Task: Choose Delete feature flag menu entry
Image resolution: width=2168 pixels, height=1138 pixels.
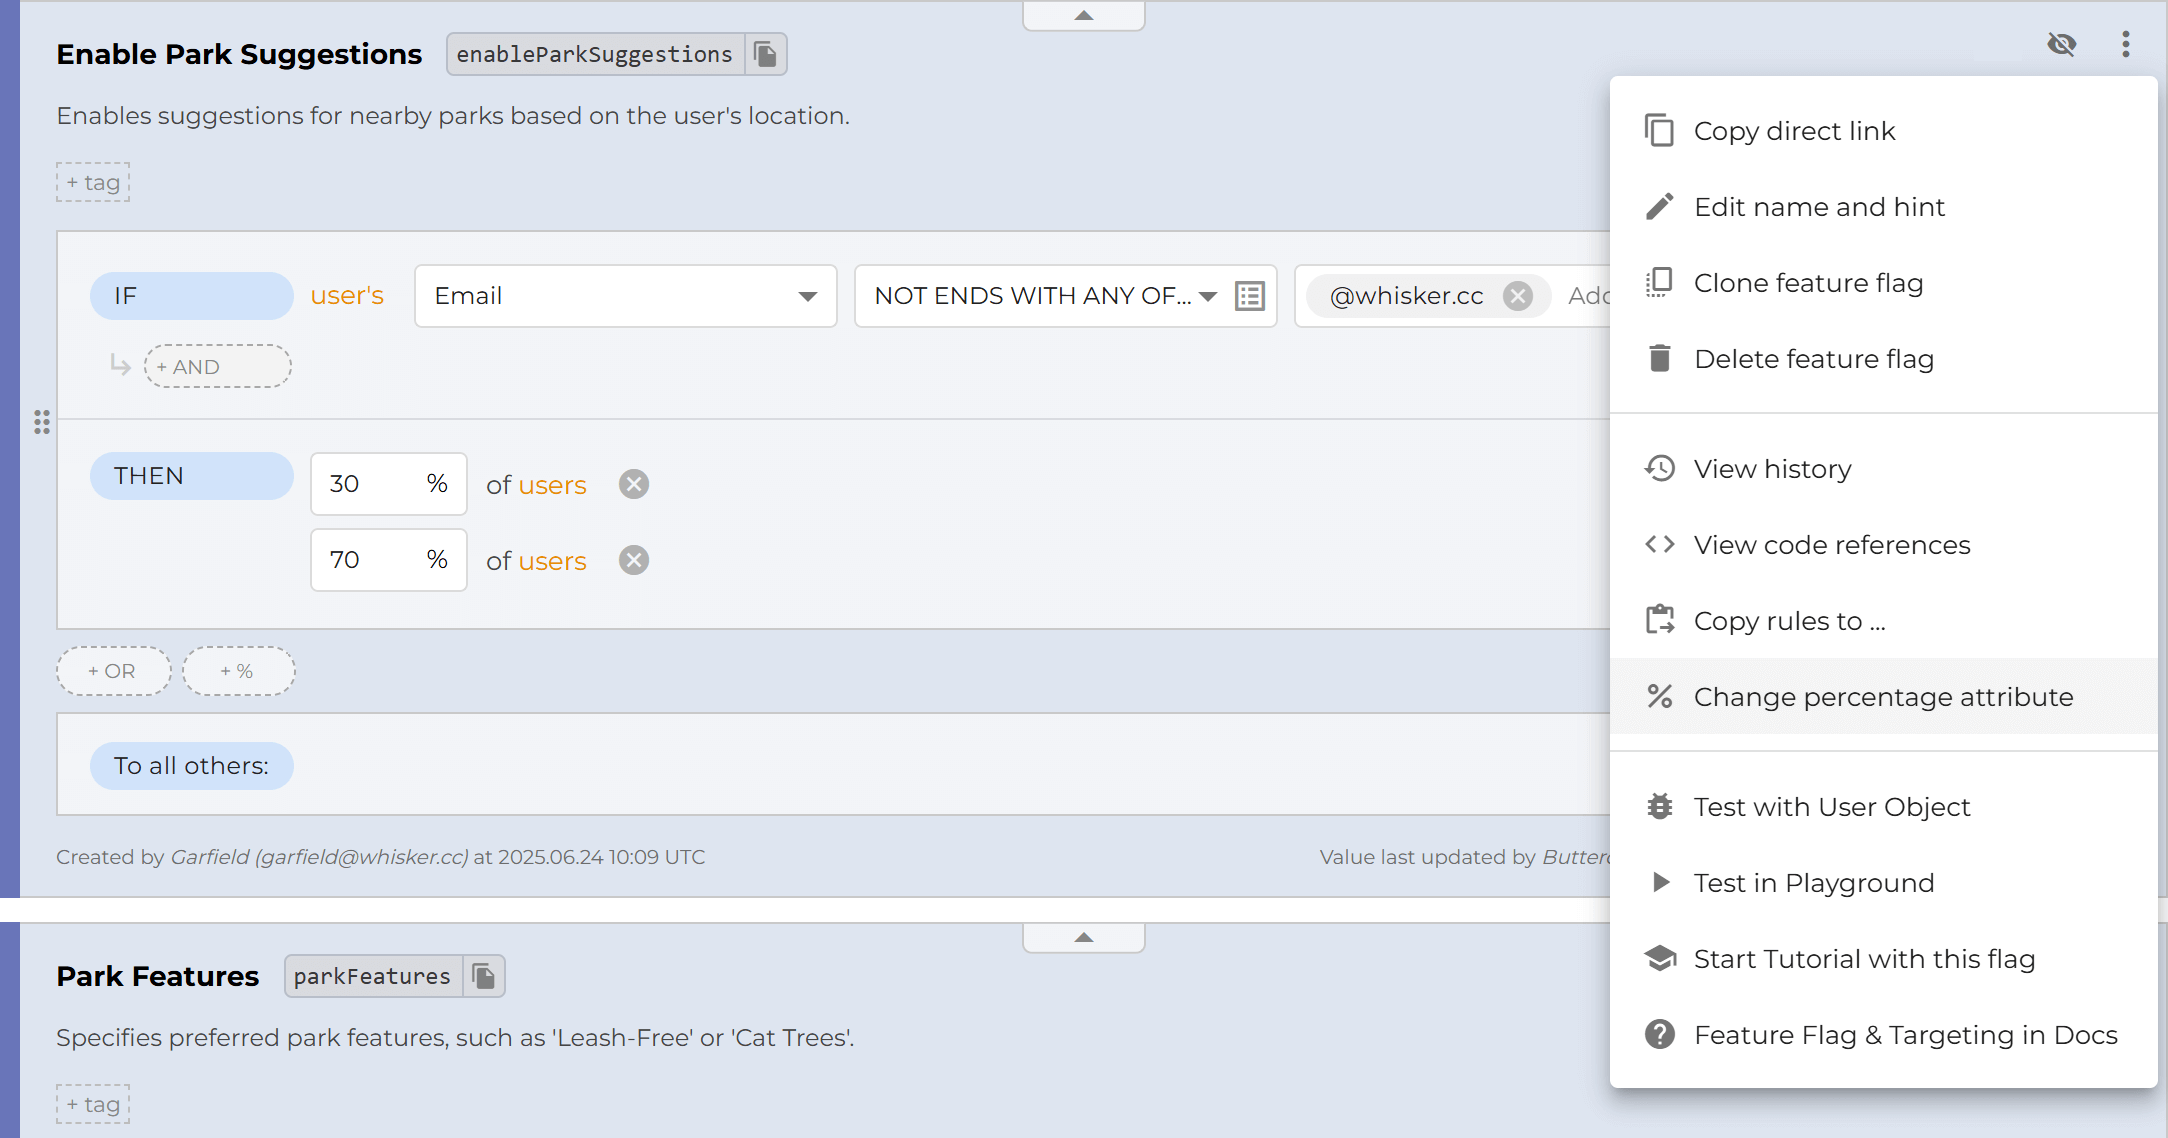Action: (x=1813, y=359)
